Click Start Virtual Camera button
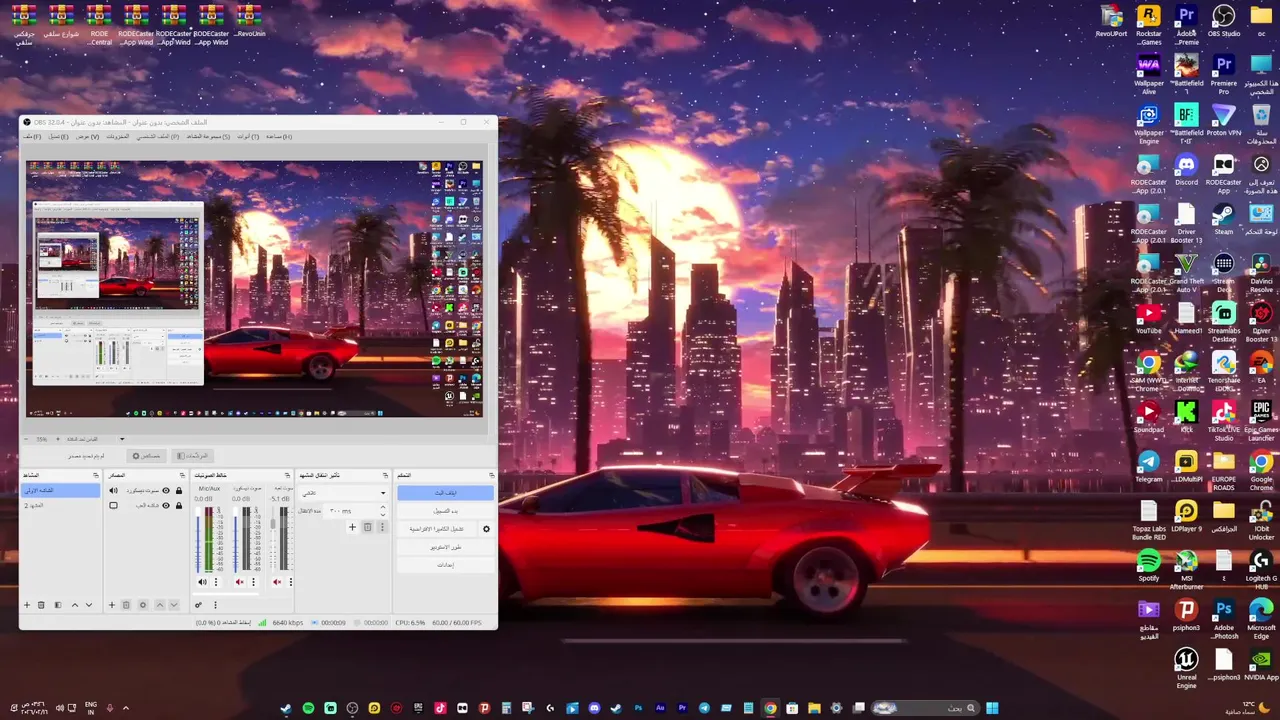Viewport: 1280px width, 720px height. [x=437, y=529]
